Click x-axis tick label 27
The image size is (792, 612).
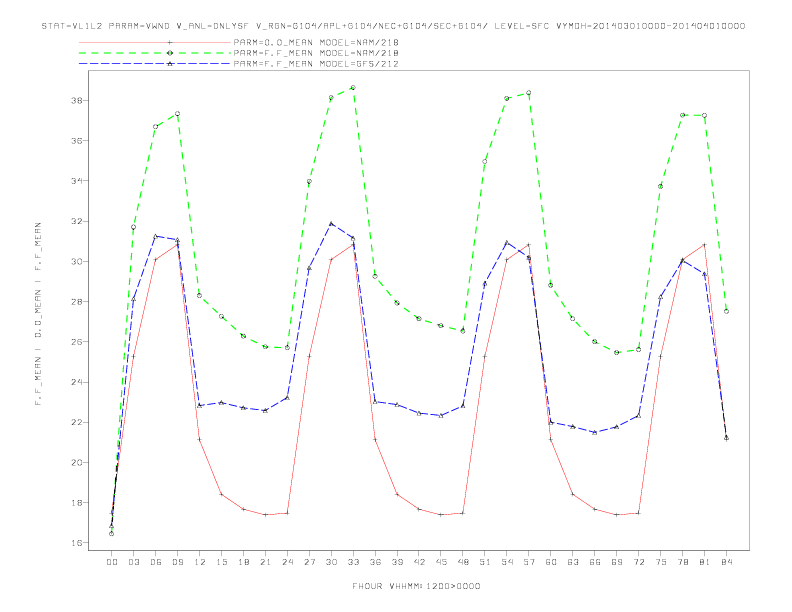310,562
